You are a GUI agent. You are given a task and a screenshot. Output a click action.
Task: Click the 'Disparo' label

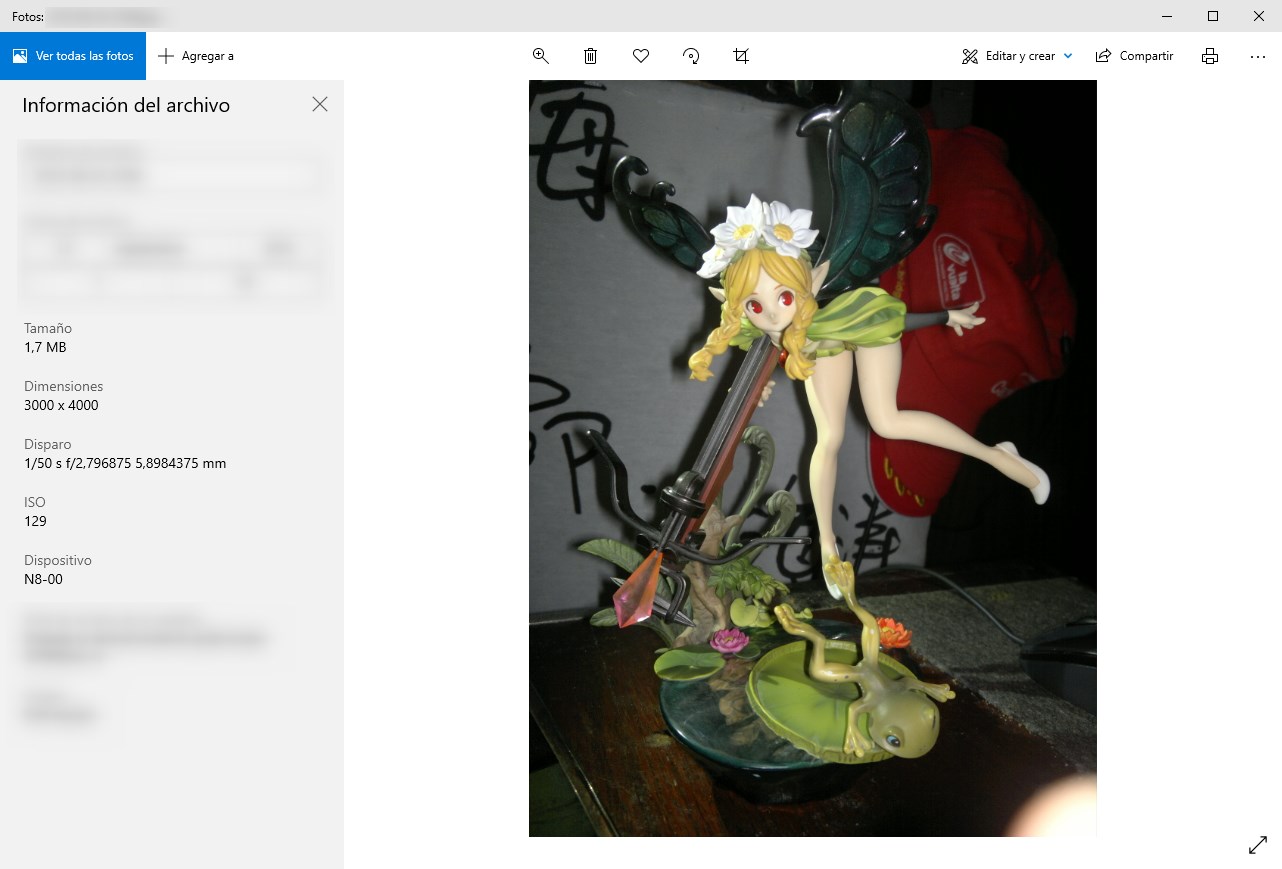[x=47, y=444]
